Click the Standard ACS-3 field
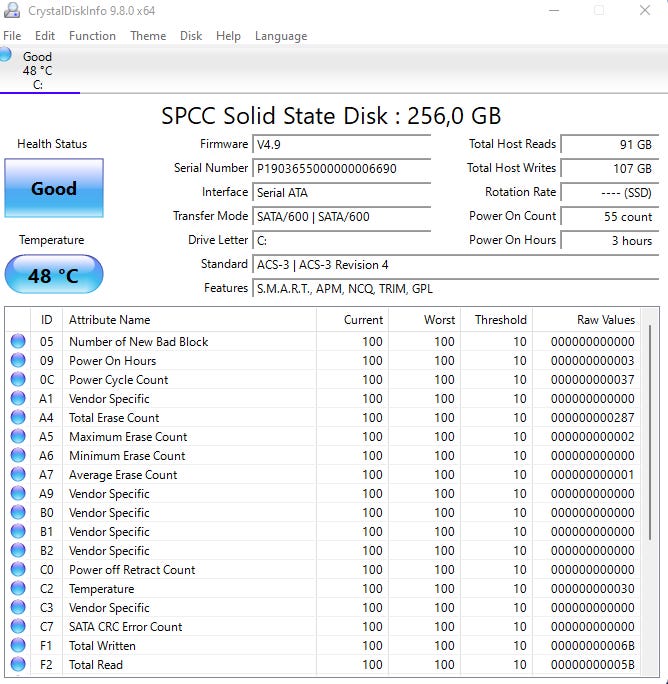This screenshot has width=668, height=684. click(456, 264)
